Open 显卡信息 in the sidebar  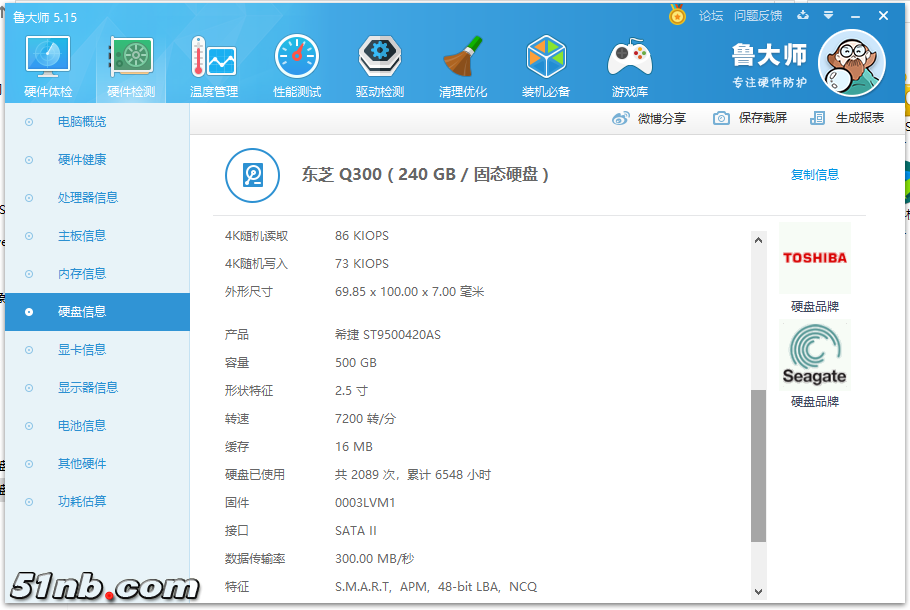(x=82, y=350)
